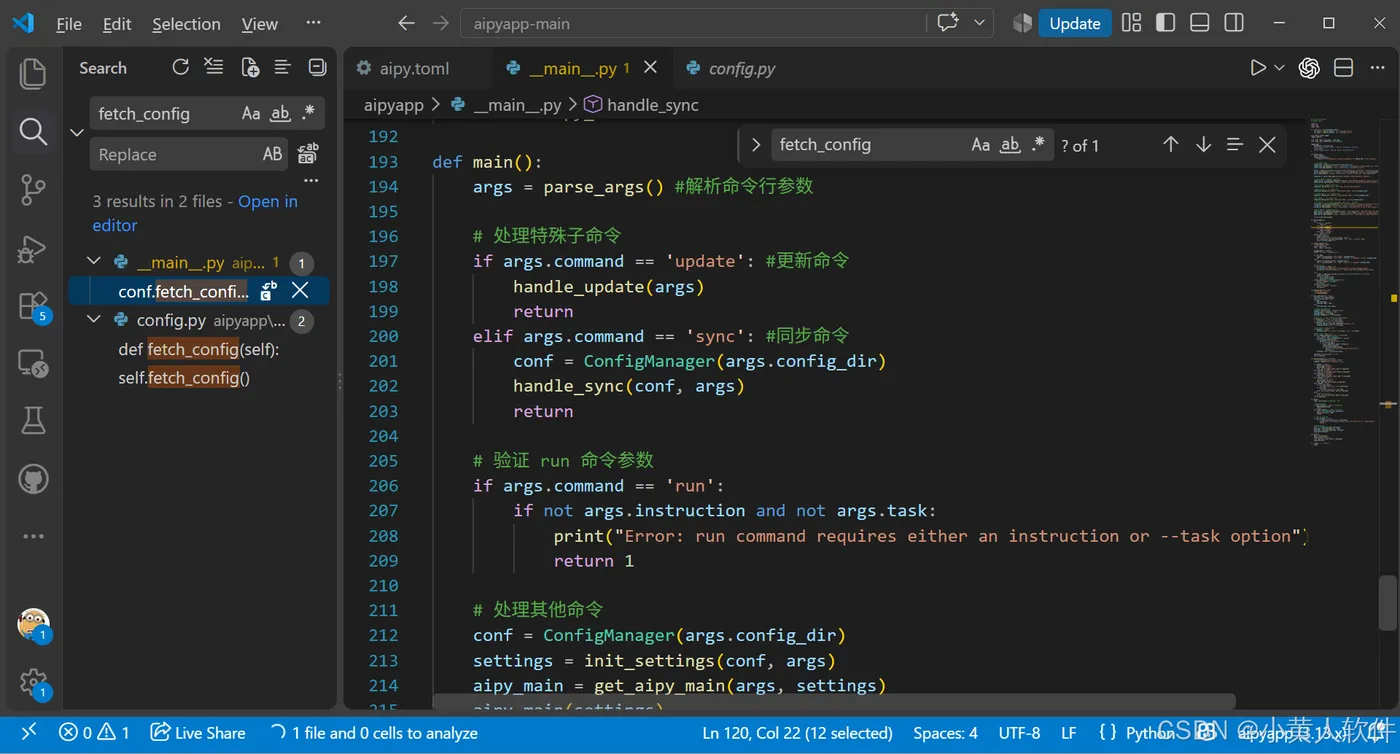Toggle Match Case in the editor find widget
Image resolution: width=1400 pixels, height=754 pixels.
click(981, 145)
